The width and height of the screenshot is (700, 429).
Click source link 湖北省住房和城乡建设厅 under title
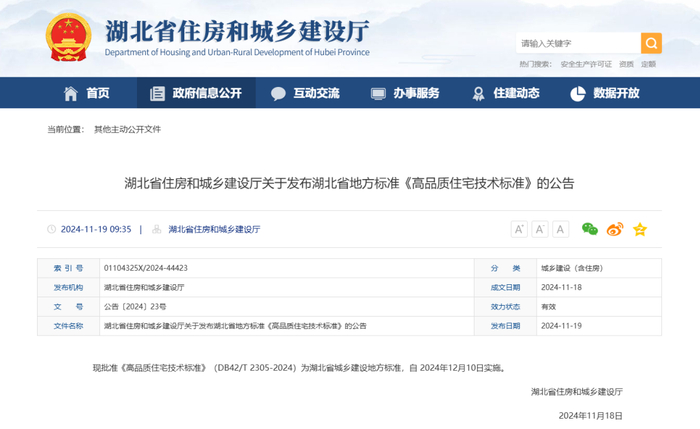[214, 229]
